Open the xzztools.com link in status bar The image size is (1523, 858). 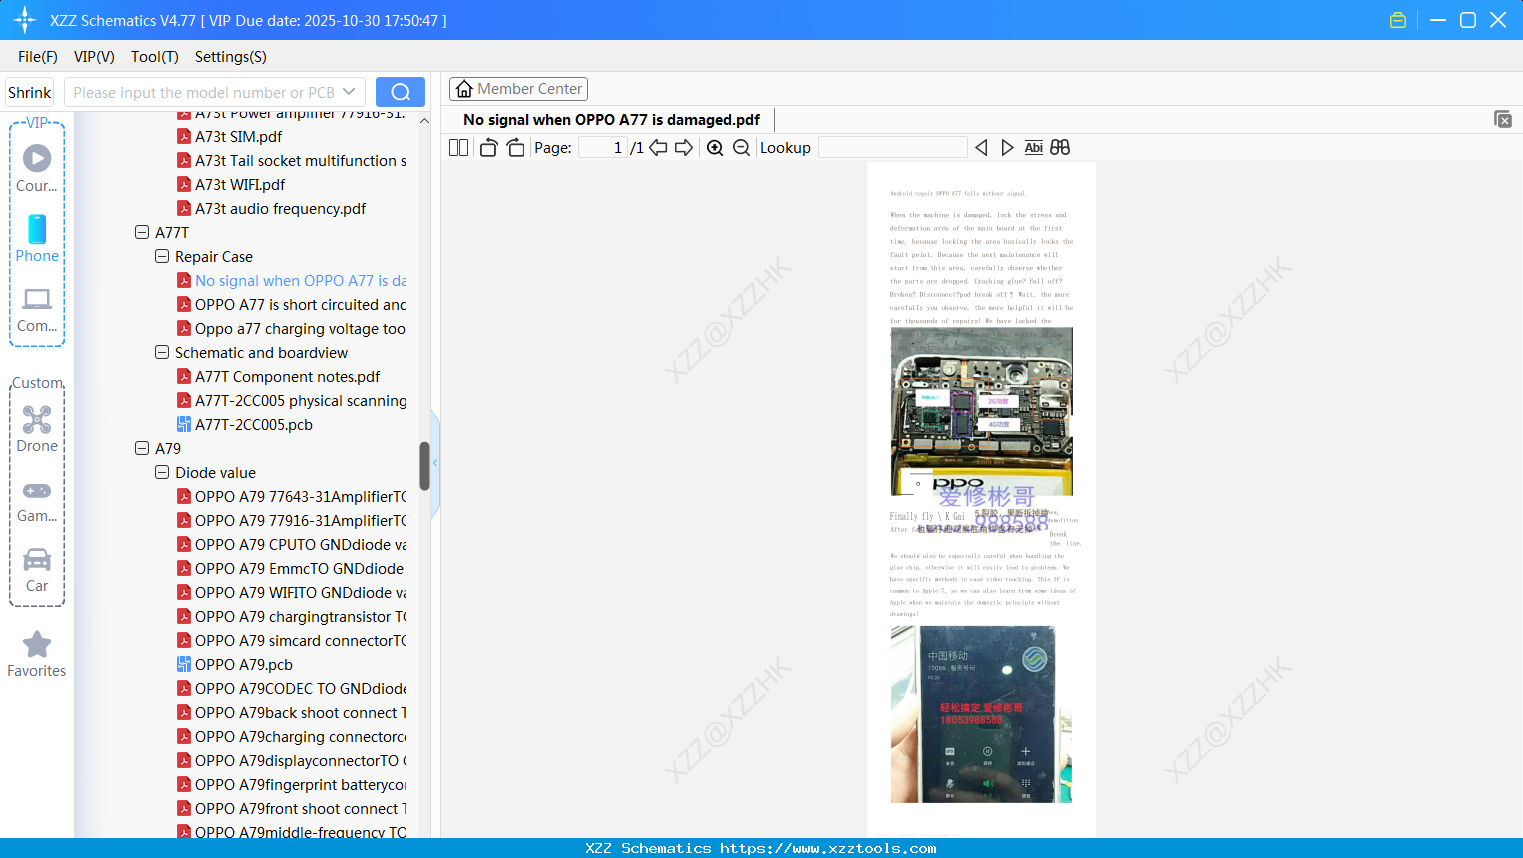coord(828,848)
